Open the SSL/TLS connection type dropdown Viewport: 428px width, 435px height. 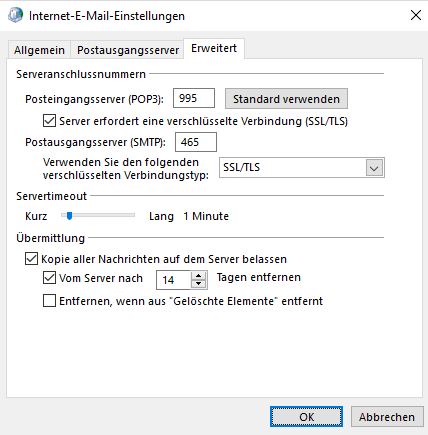pos(302,167)
